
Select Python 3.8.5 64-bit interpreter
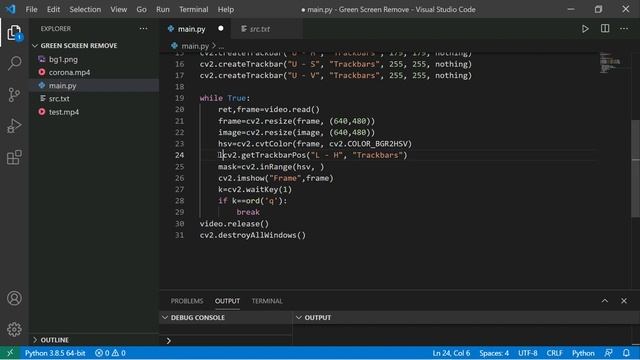click(55, 353)
